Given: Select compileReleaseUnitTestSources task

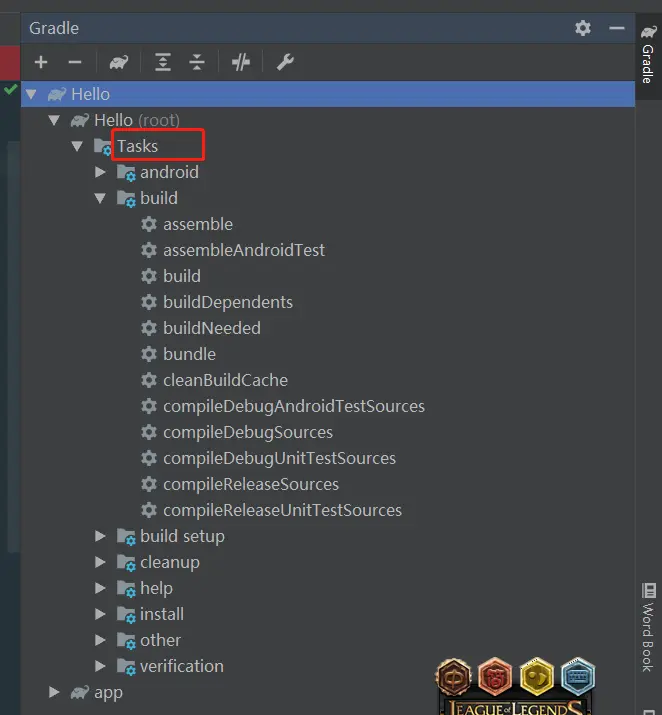Looking at the screenshot, I should [x=283, y=510].
